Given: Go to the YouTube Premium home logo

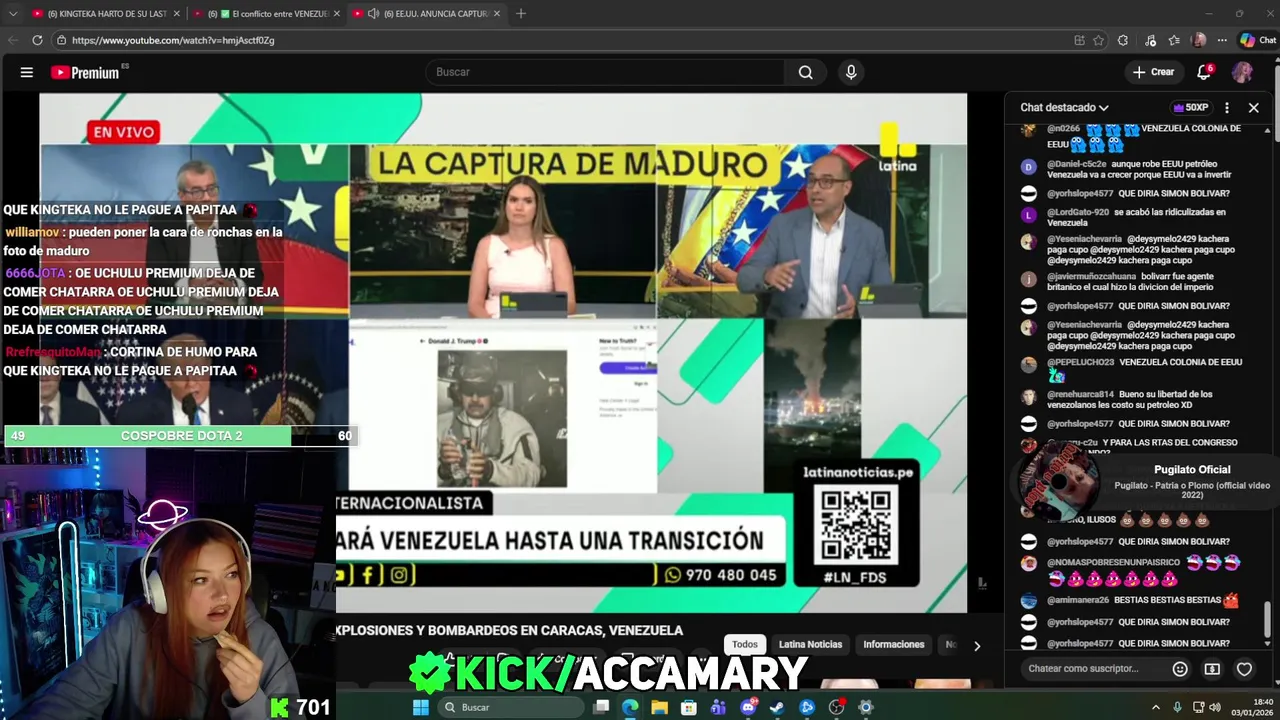Looking at the screenshot, I should pyautogui.click(x=86, y=72).
